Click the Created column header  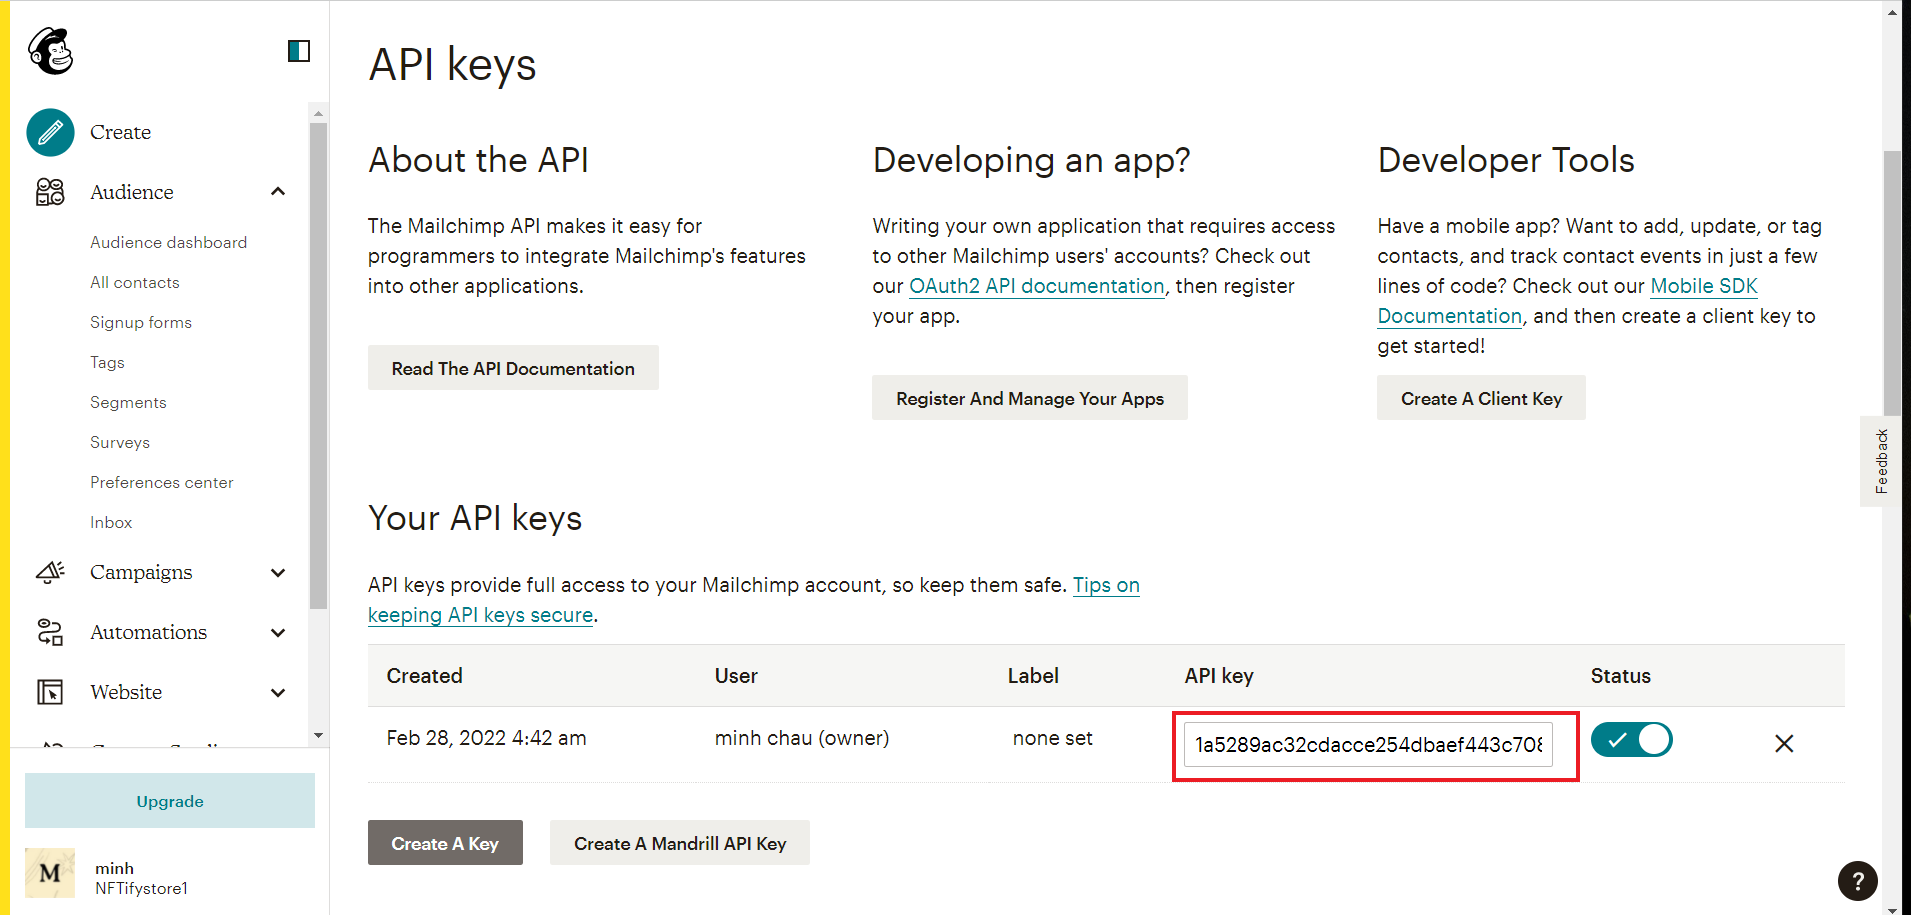pyautogui.click(x=424, y=676)
